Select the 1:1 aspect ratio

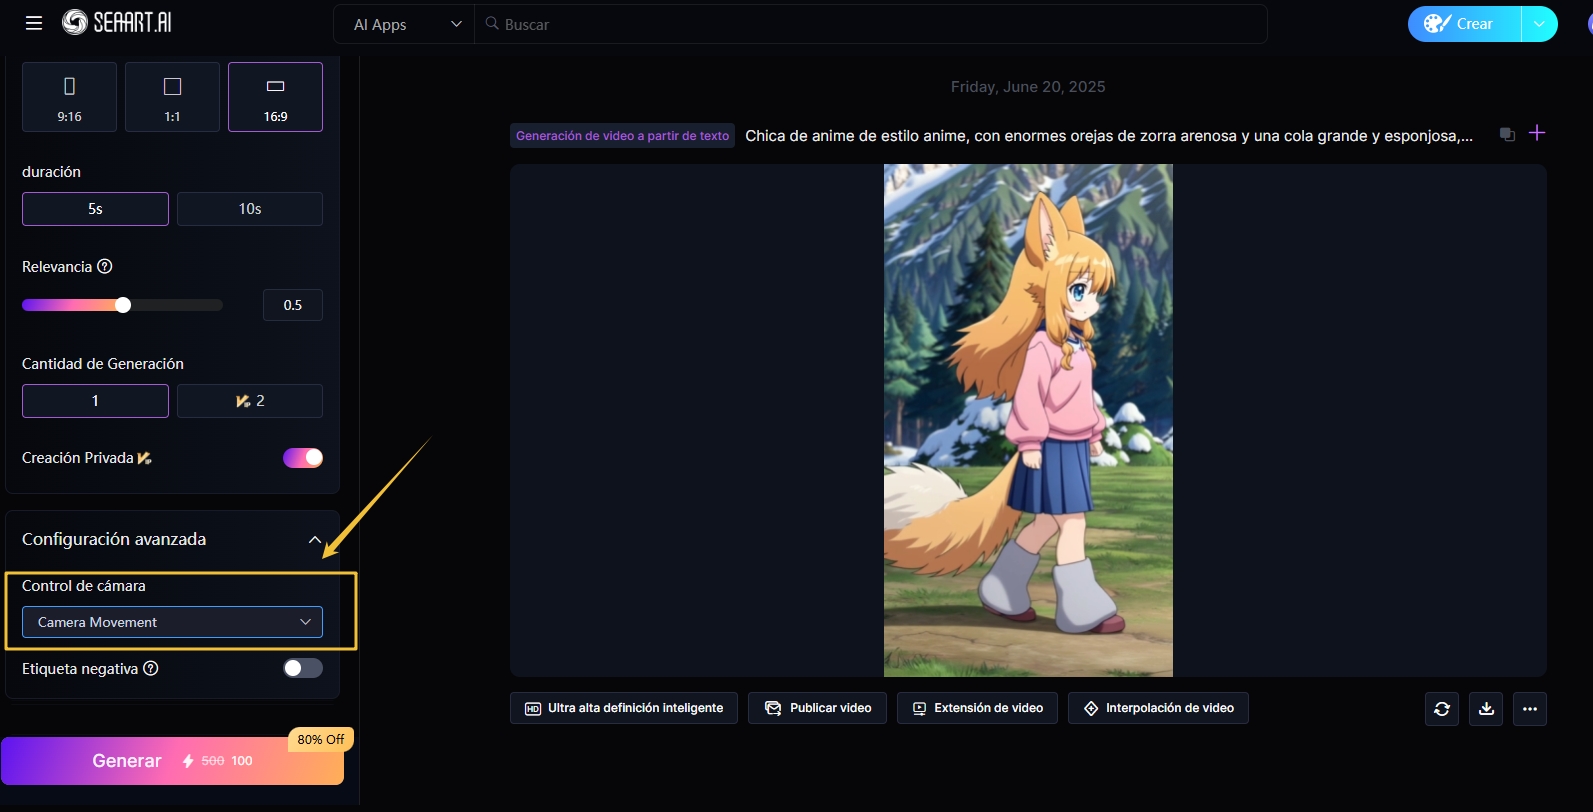coord(172,97)
